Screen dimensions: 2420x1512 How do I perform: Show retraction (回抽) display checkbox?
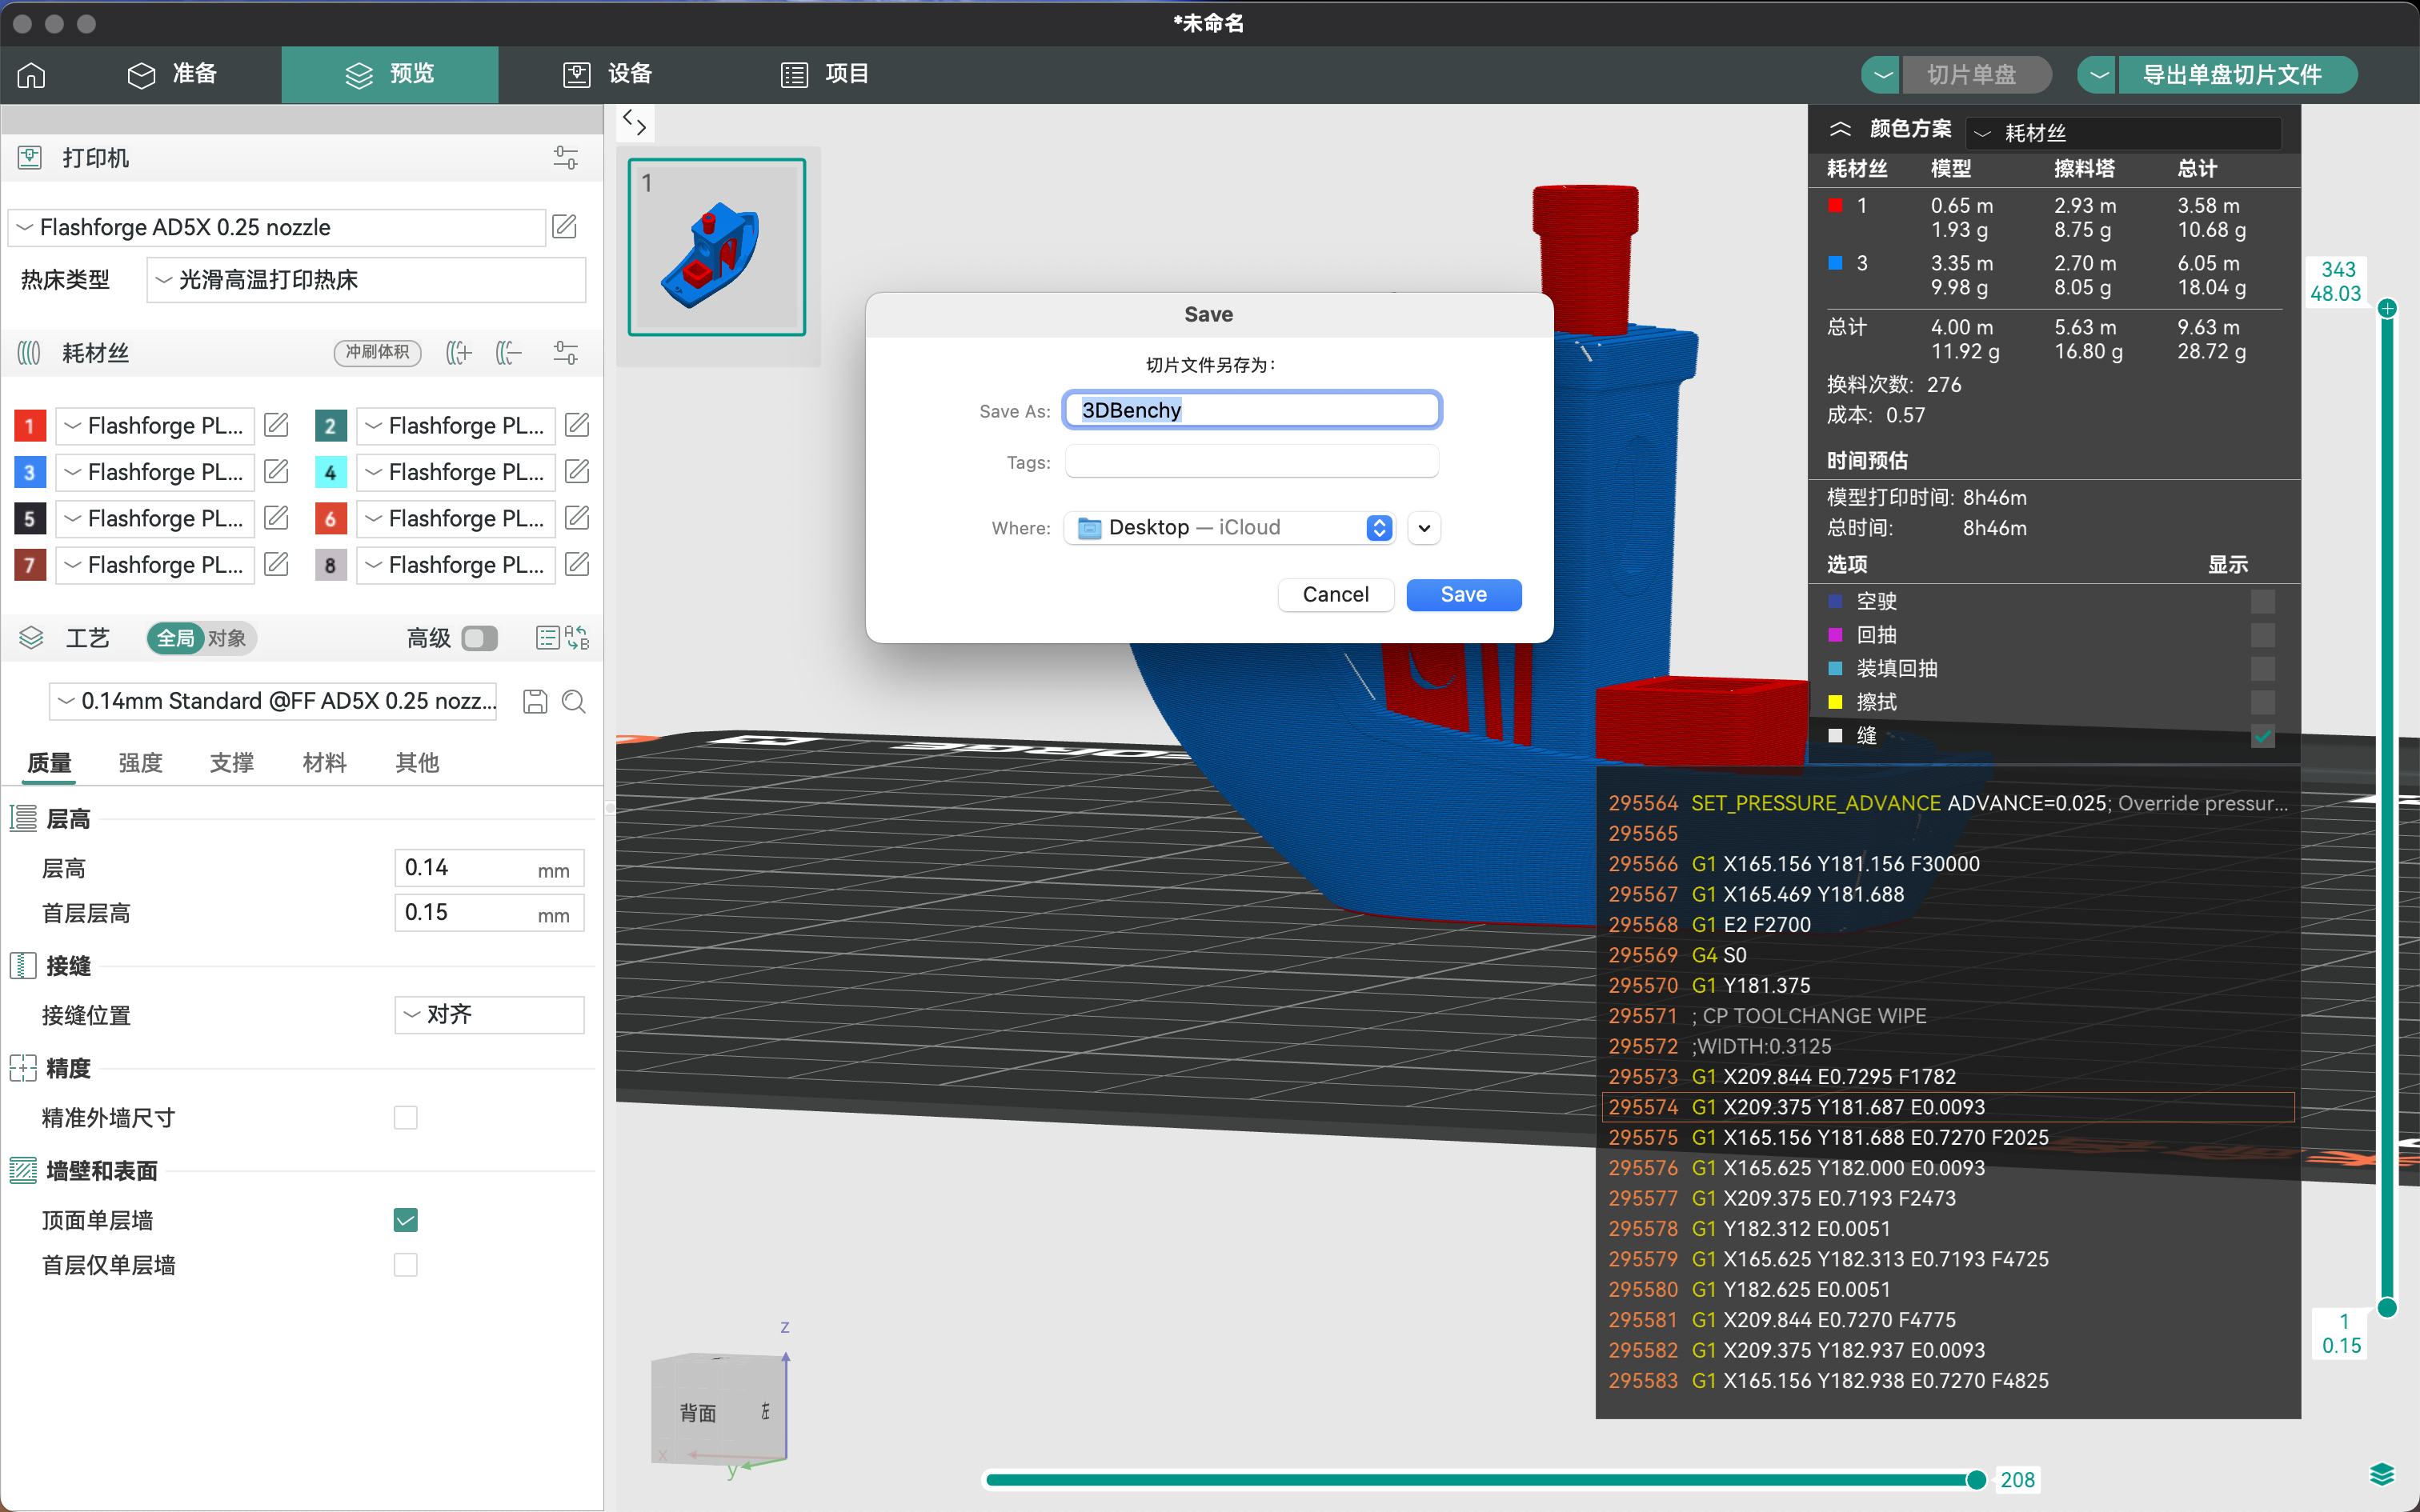click(2262, 635)
